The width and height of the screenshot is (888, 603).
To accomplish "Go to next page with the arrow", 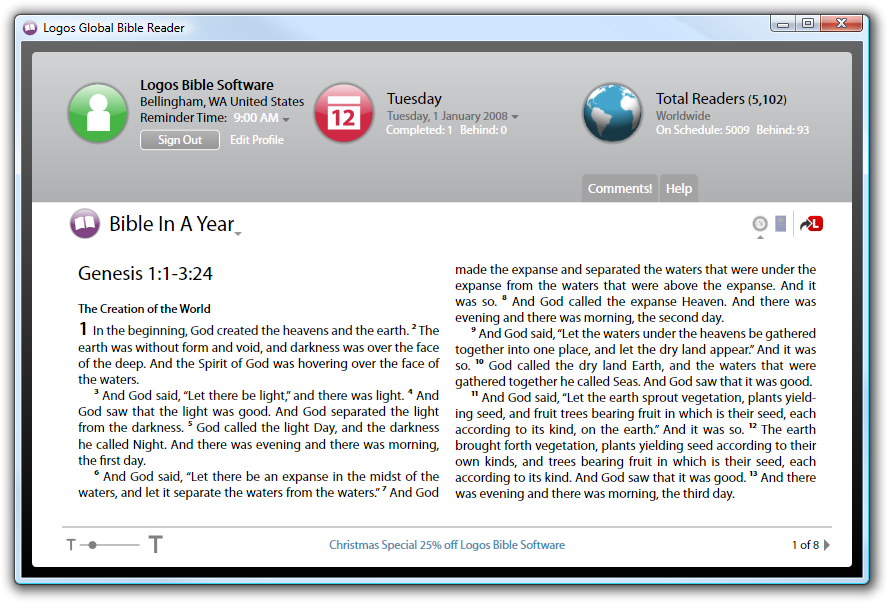I will pos(827,545).
